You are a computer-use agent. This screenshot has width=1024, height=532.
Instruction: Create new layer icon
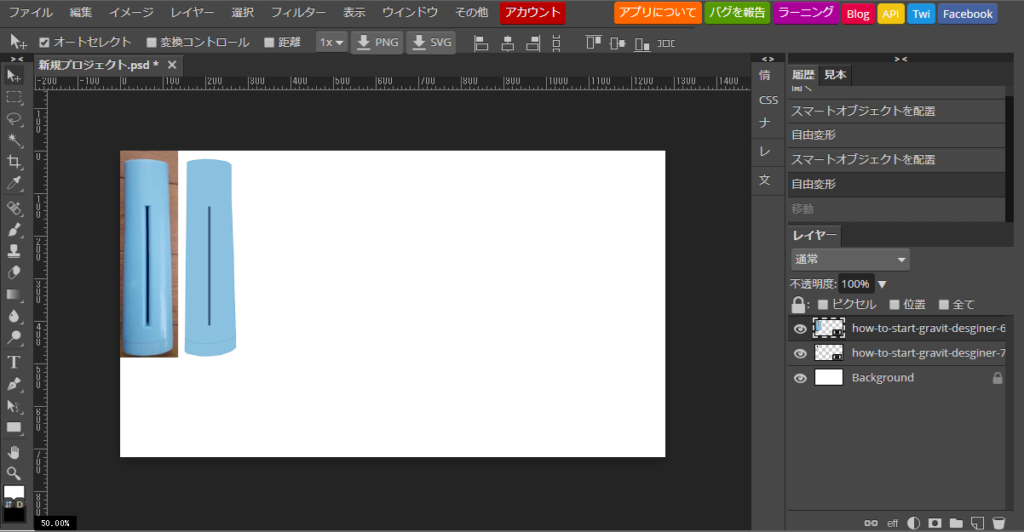977,523
